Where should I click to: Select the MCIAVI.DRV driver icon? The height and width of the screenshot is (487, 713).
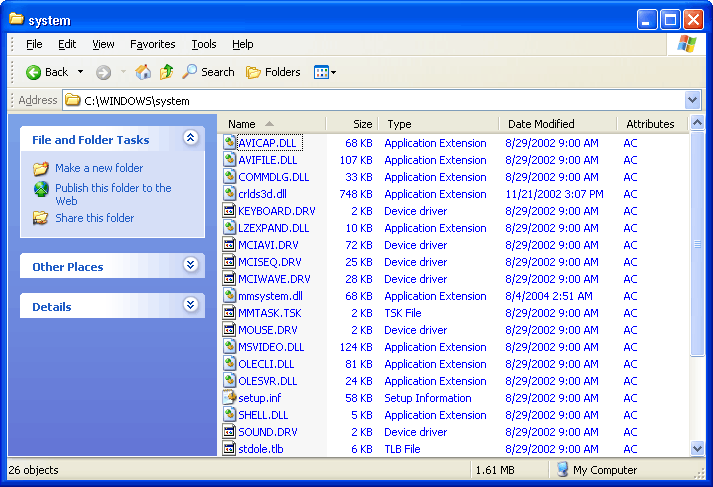(230, 244)
